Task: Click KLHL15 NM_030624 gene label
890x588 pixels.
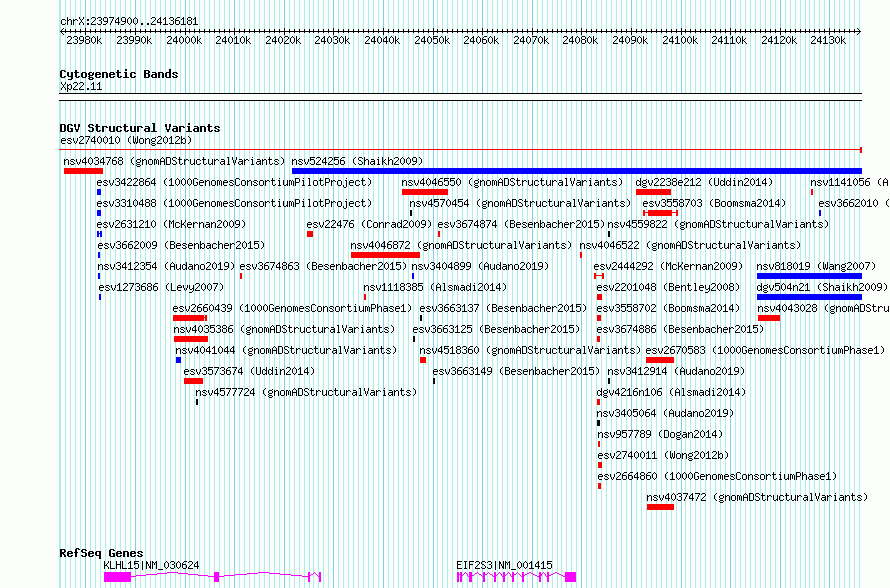Action: coord(152,565)
